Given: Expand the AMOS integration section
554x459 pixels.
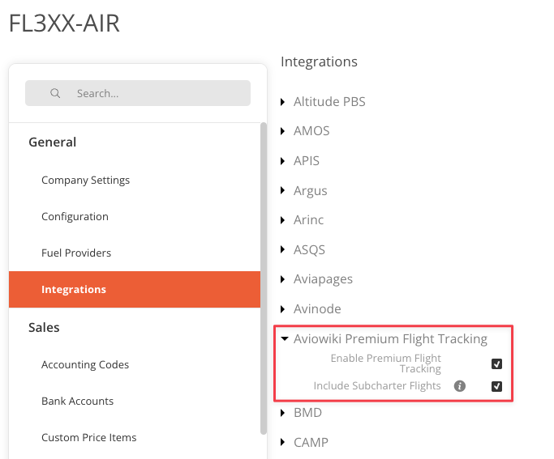Looking at the screenshot, I should coord(282,131).
